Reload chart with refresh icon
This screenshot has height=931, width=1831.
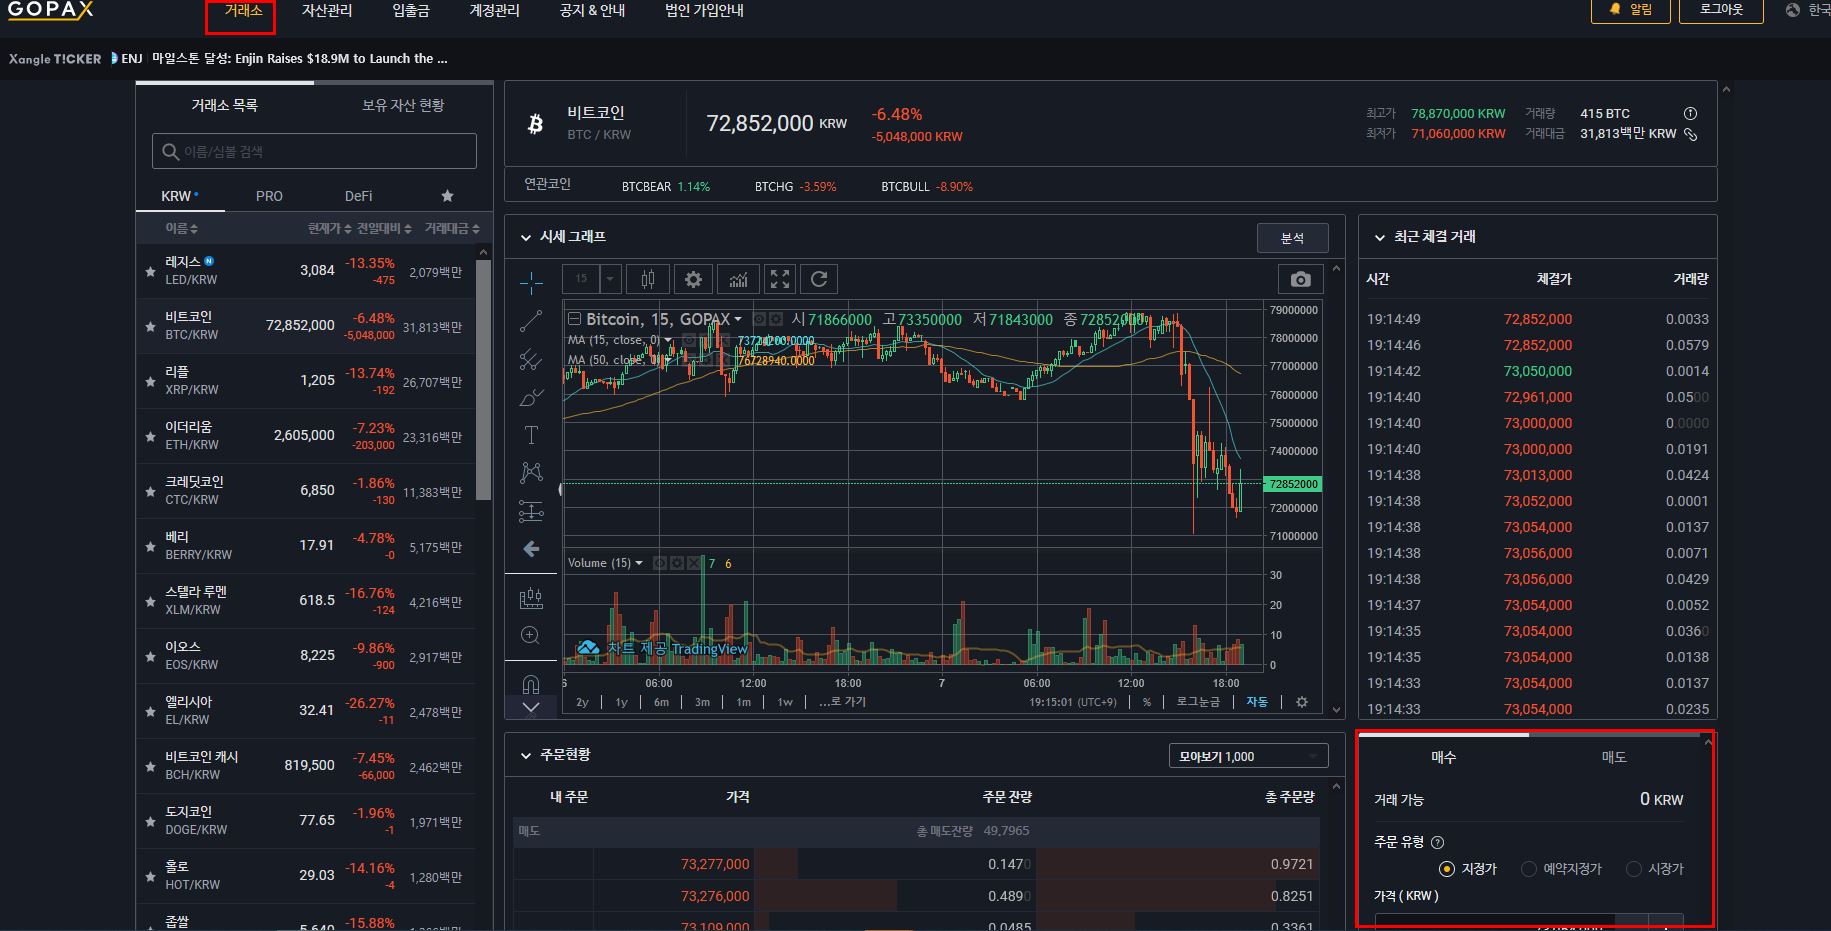819,279
